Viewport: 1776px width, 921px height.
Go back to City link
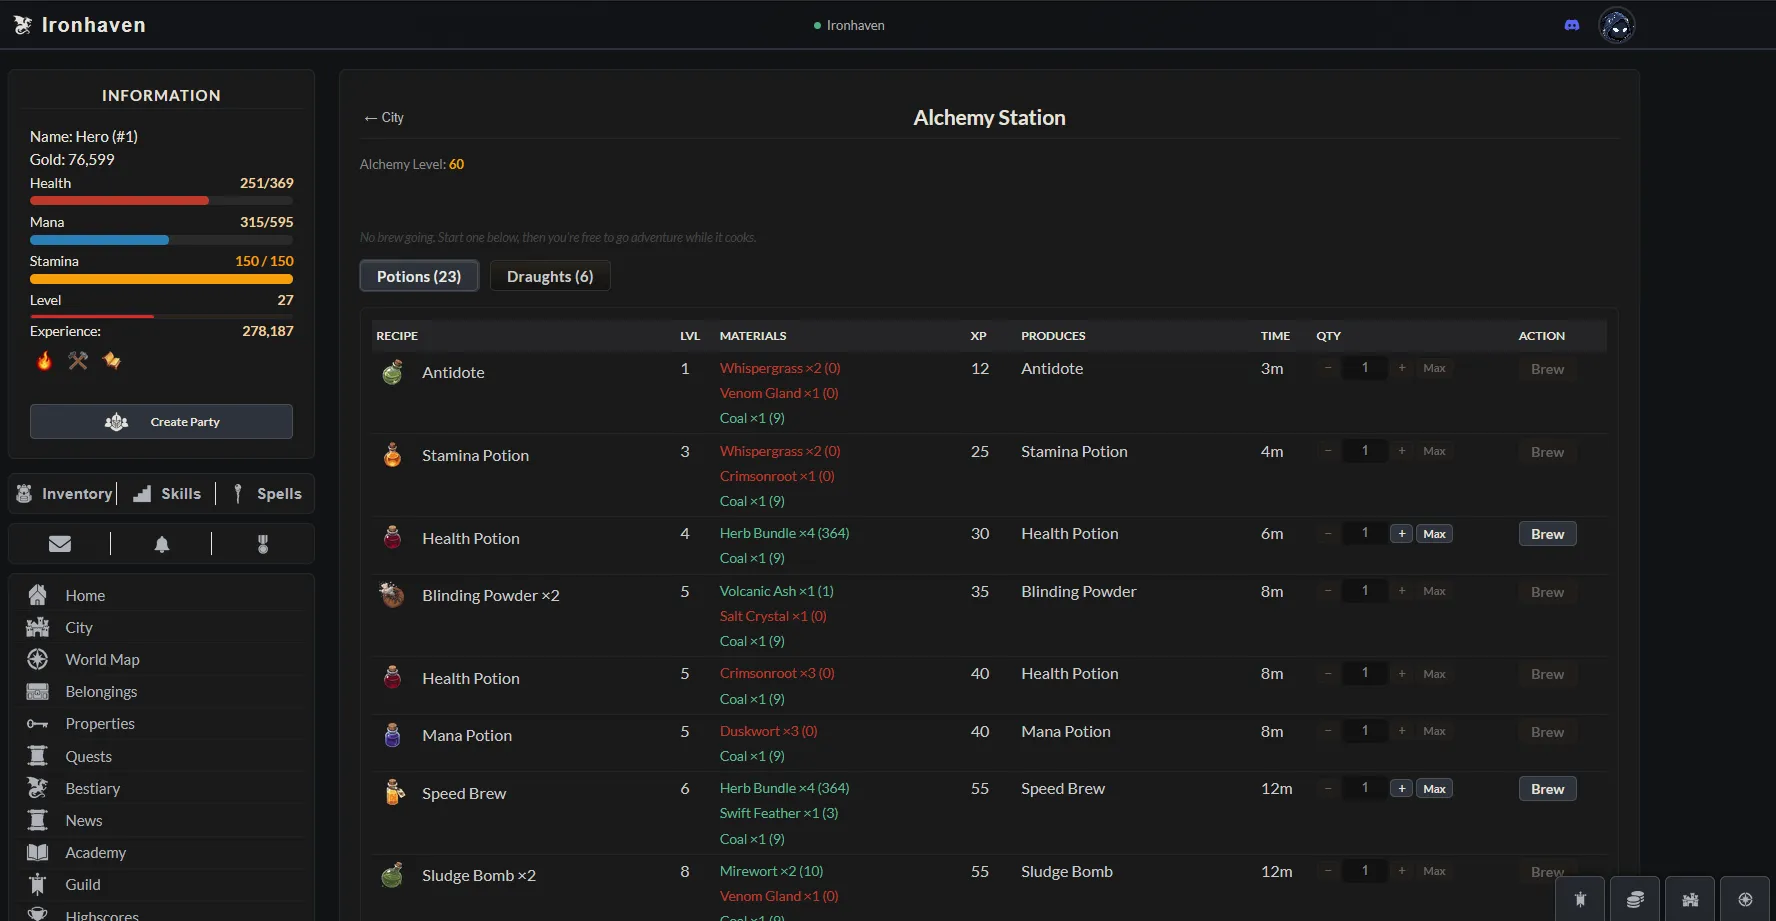pyautogui.click(x=384, y=117)
